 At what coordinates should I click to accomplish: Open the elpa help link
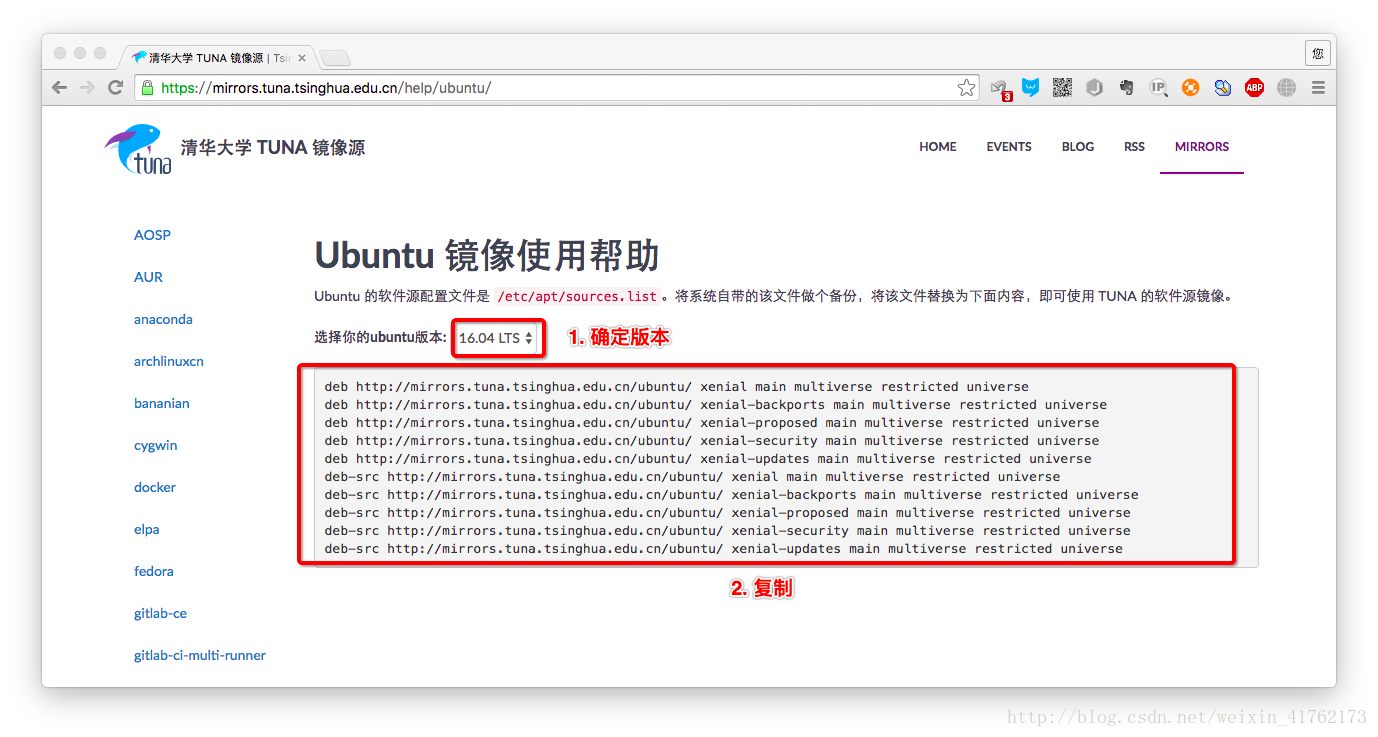coord(147,529)
